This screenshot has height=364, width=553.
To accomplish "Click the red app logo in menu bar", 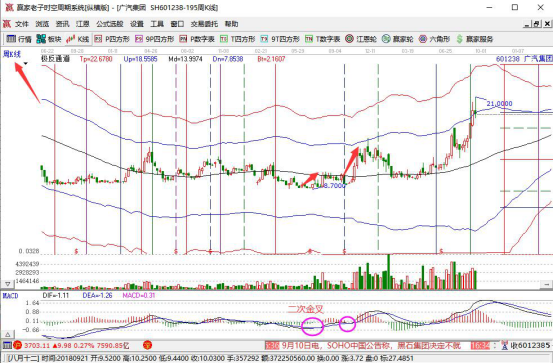I will [x=7, y=24].
